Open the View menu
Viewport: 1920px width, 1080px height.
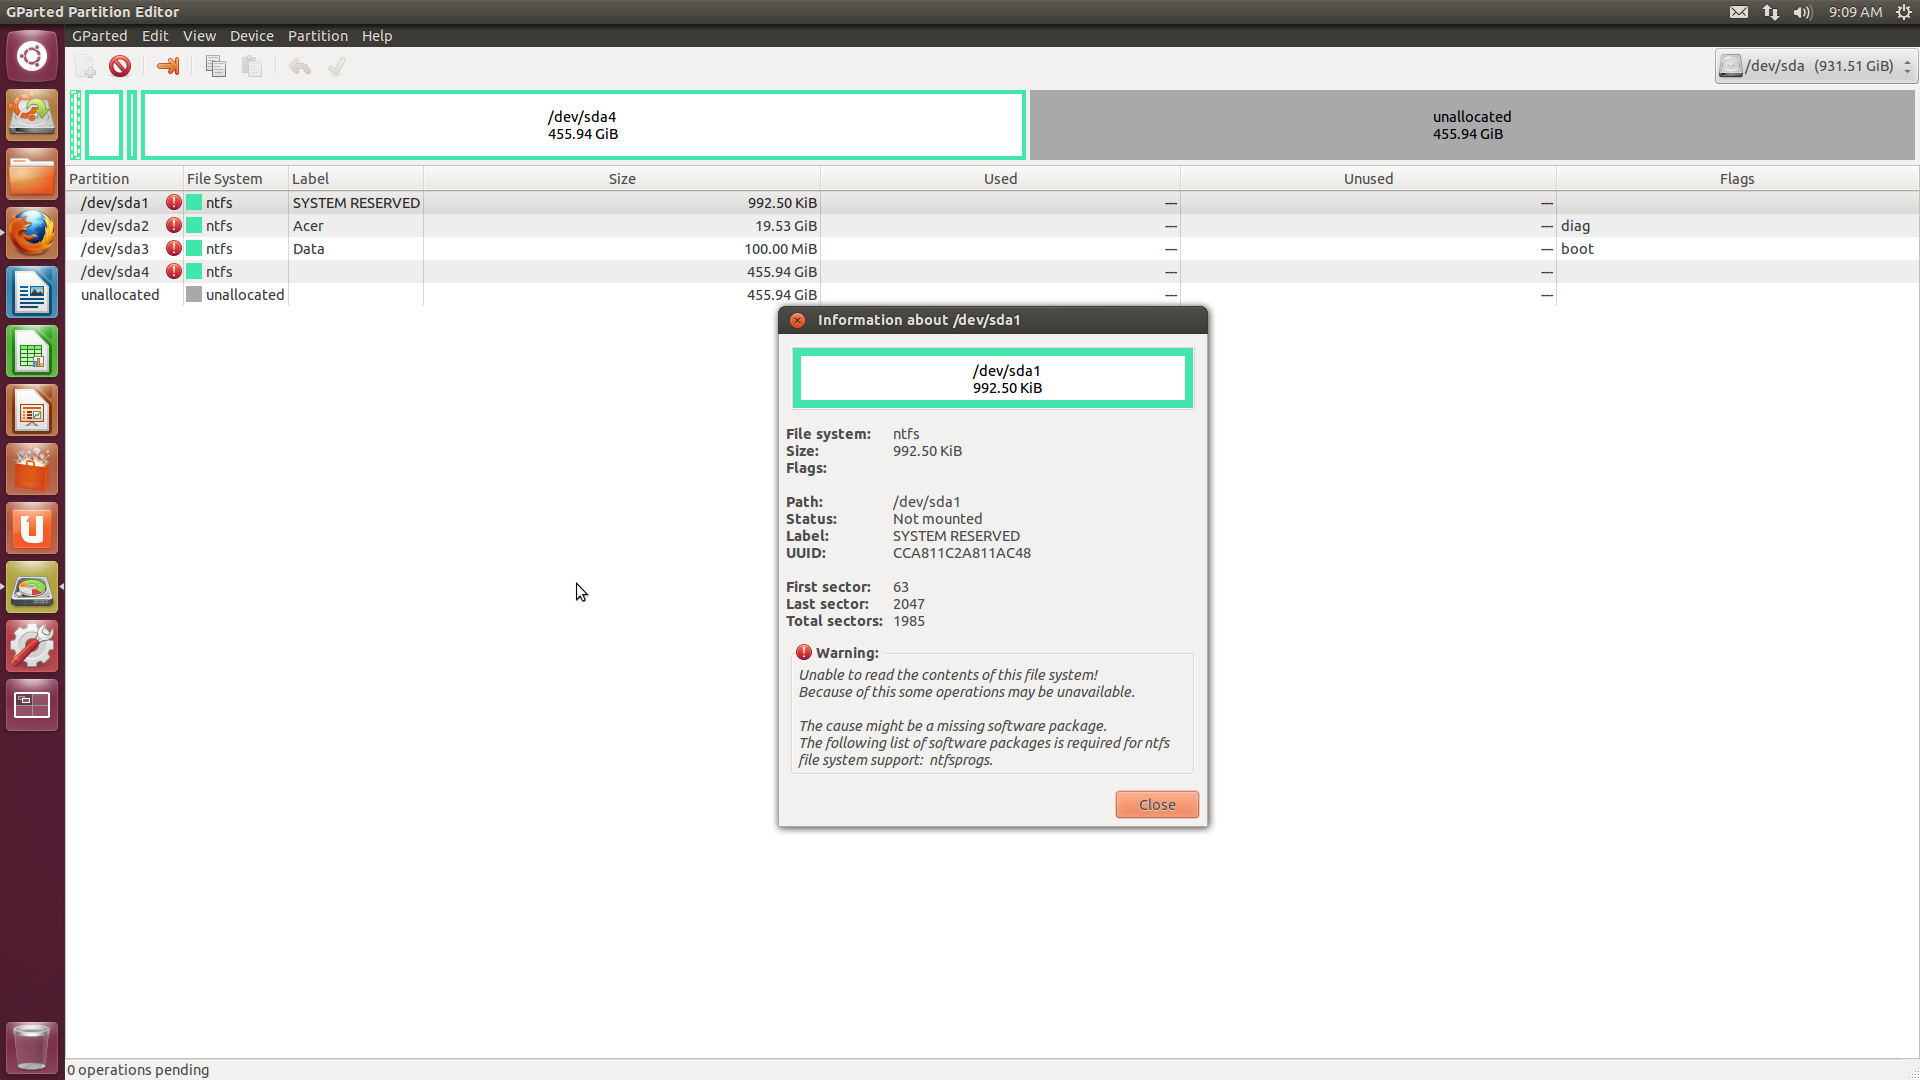[x=199, y=36]
